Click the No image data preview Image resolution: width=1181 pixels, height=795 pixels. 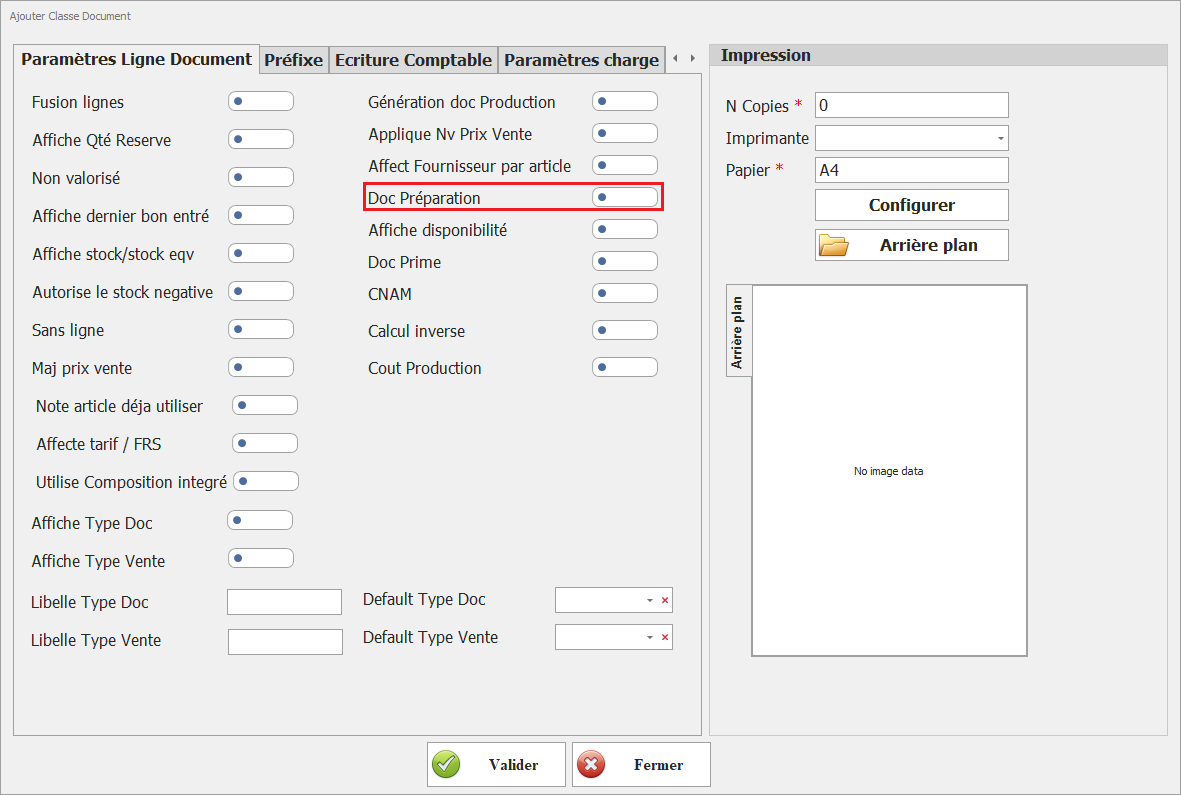[890, 471]
